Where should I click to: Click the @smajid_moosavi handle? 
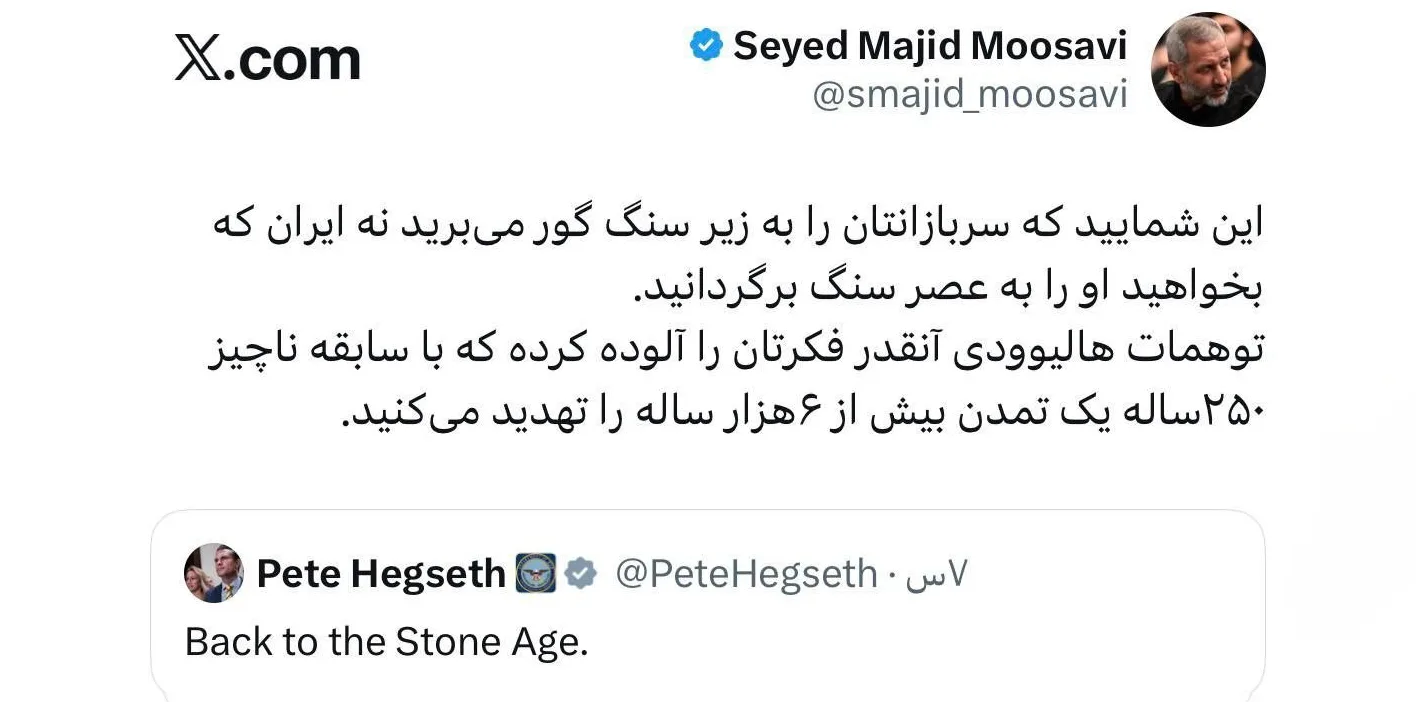pos(969,96)
